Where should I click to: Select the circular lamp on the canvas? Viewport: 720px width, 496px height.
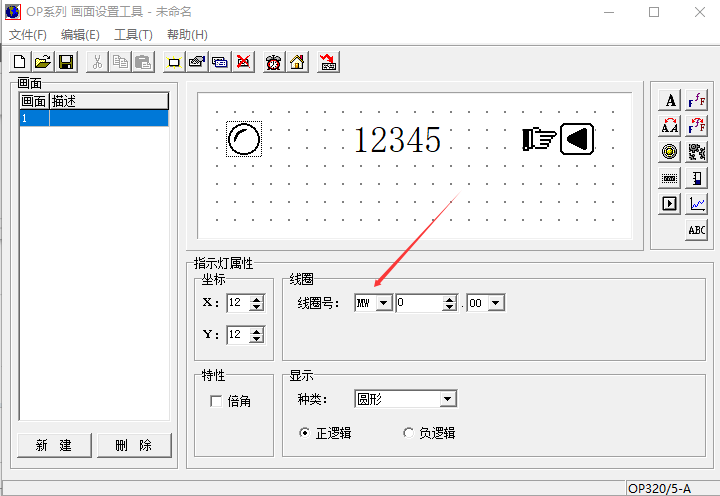click(244, 139)
